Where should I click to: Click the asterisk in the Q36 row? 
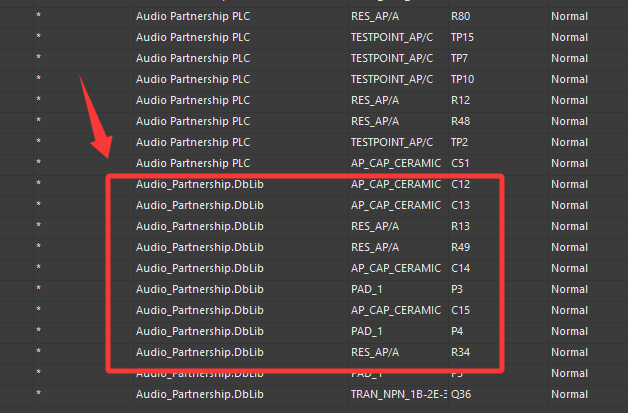click(x=38, y=393)
